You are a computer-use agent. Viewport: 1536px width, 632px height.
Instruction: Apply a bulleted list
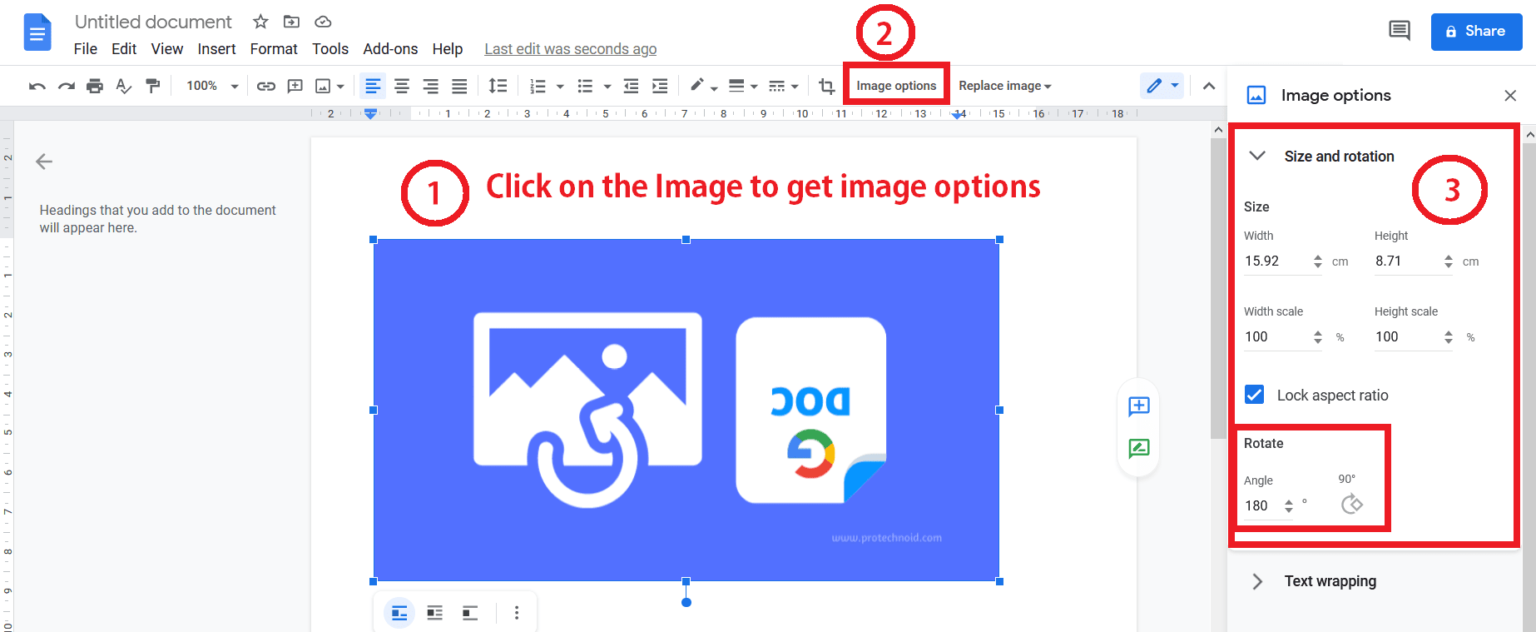(587, 86)
